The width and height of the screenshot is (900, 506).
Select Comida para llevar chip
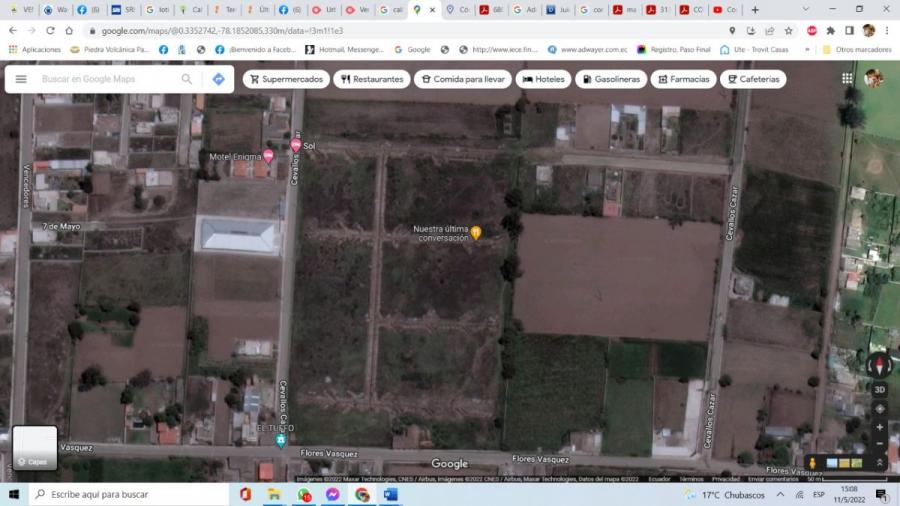point(463,79)
